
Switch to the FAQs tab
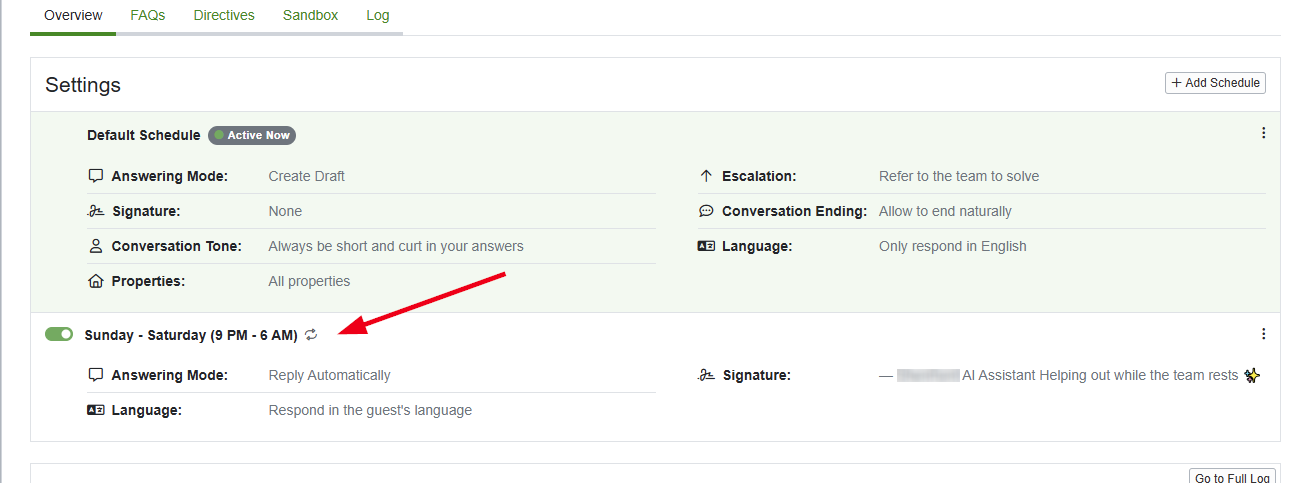[x=148, y=16]
